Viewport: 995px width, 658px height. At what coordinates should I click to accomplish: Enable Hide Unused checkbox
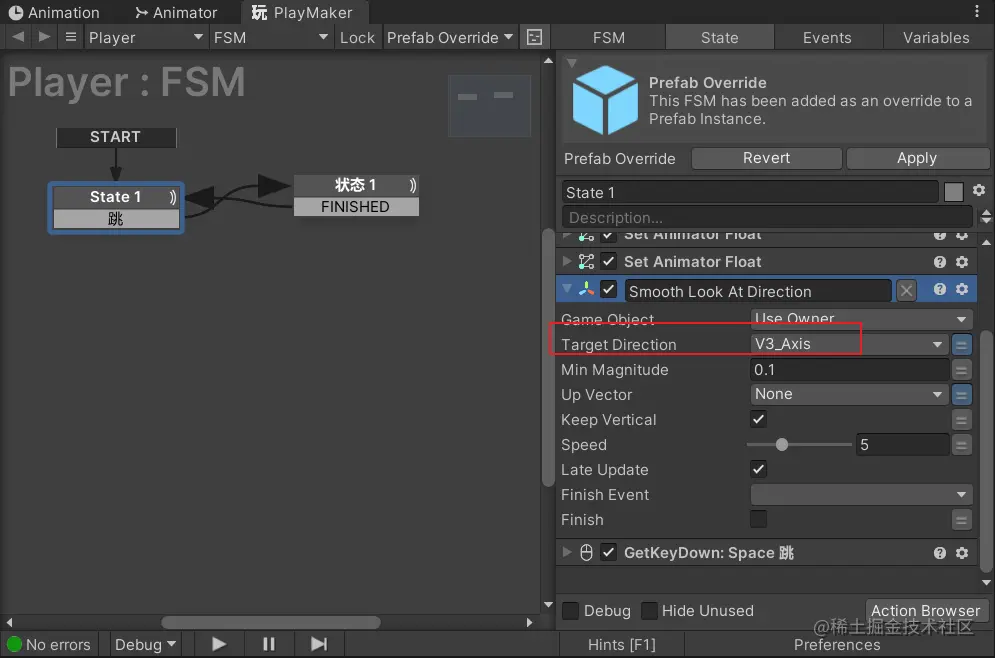(649, 610)
